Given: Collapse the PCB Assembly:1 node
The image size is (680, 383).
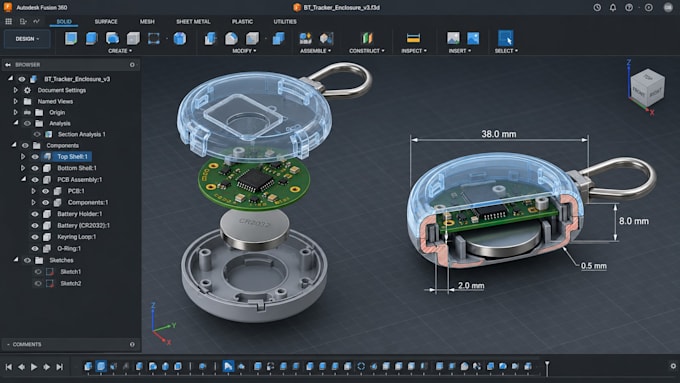Looking at the screenshot, I should pyautogui.click(x=23, y=179).
